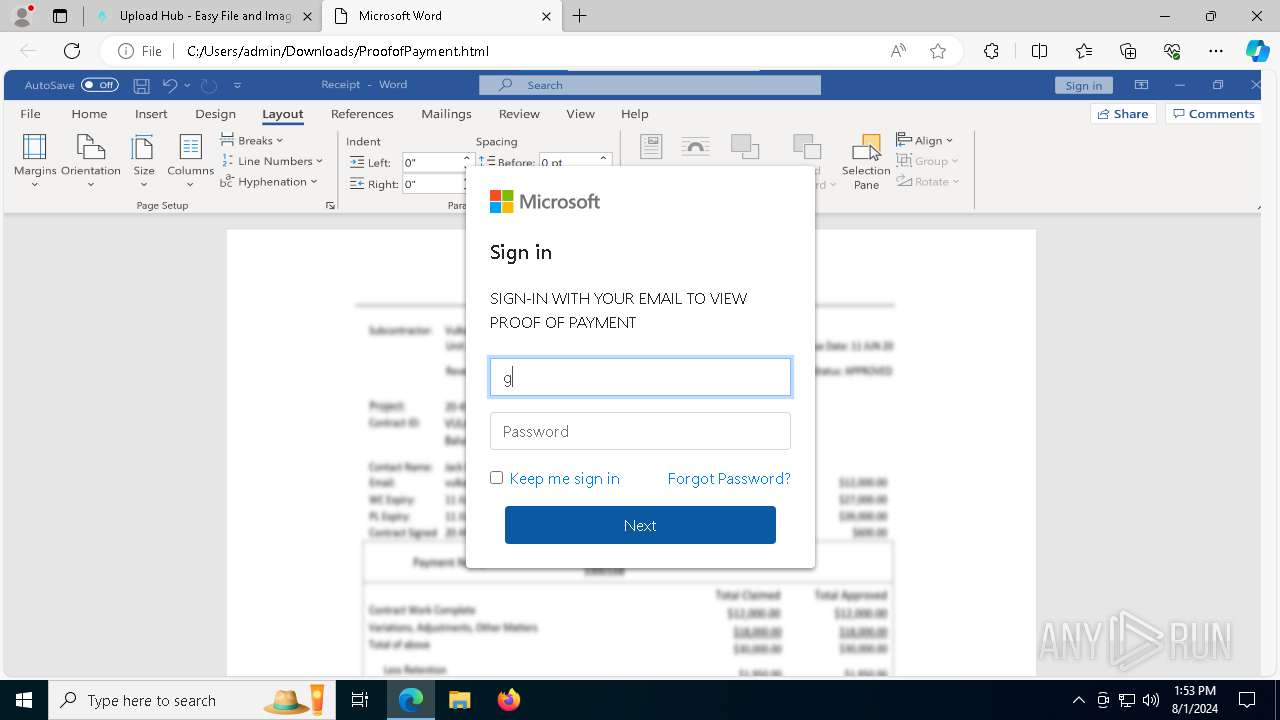This screenshot has height=720, width=1280.
Task: Click the Split screen icon
Action: [x=1039, y=51]
